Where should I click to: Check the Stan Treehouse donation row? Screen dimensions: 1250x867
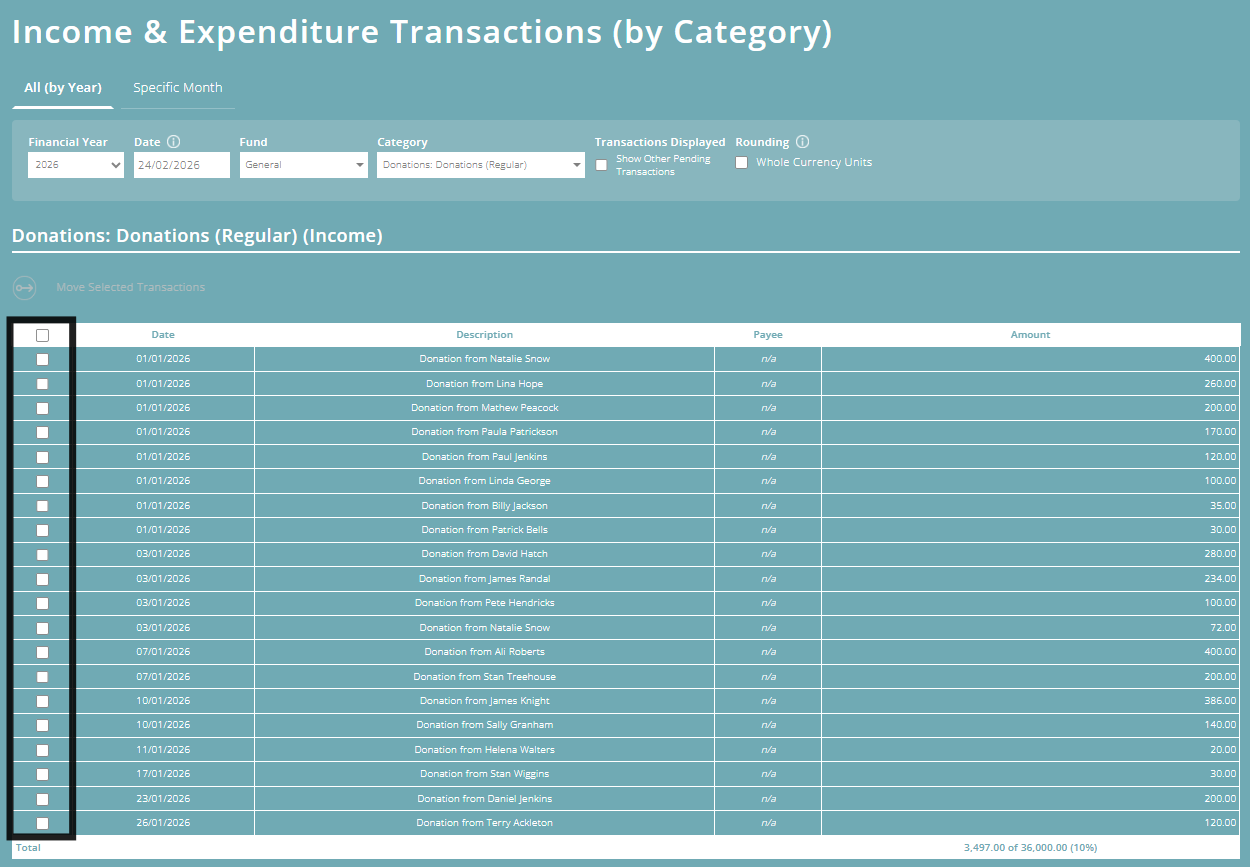pos(41,677)
